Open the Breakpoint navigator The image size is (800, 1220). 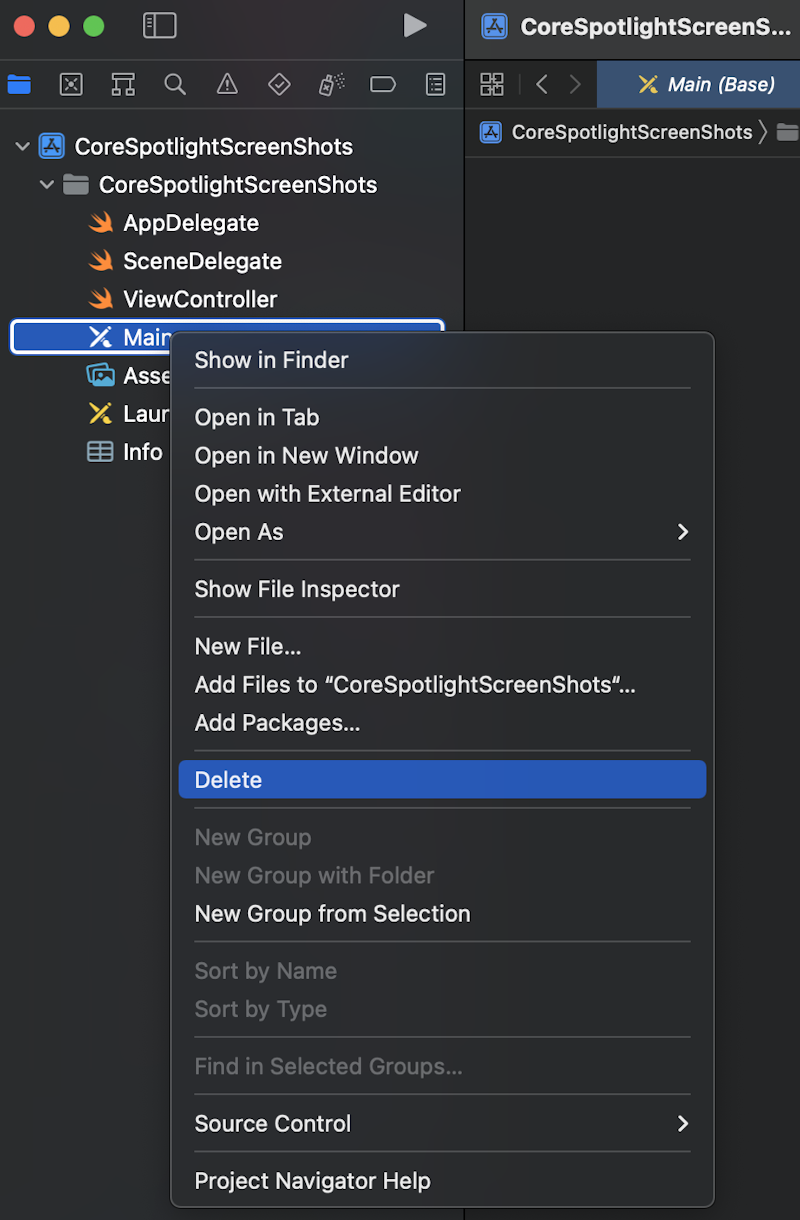383,84
